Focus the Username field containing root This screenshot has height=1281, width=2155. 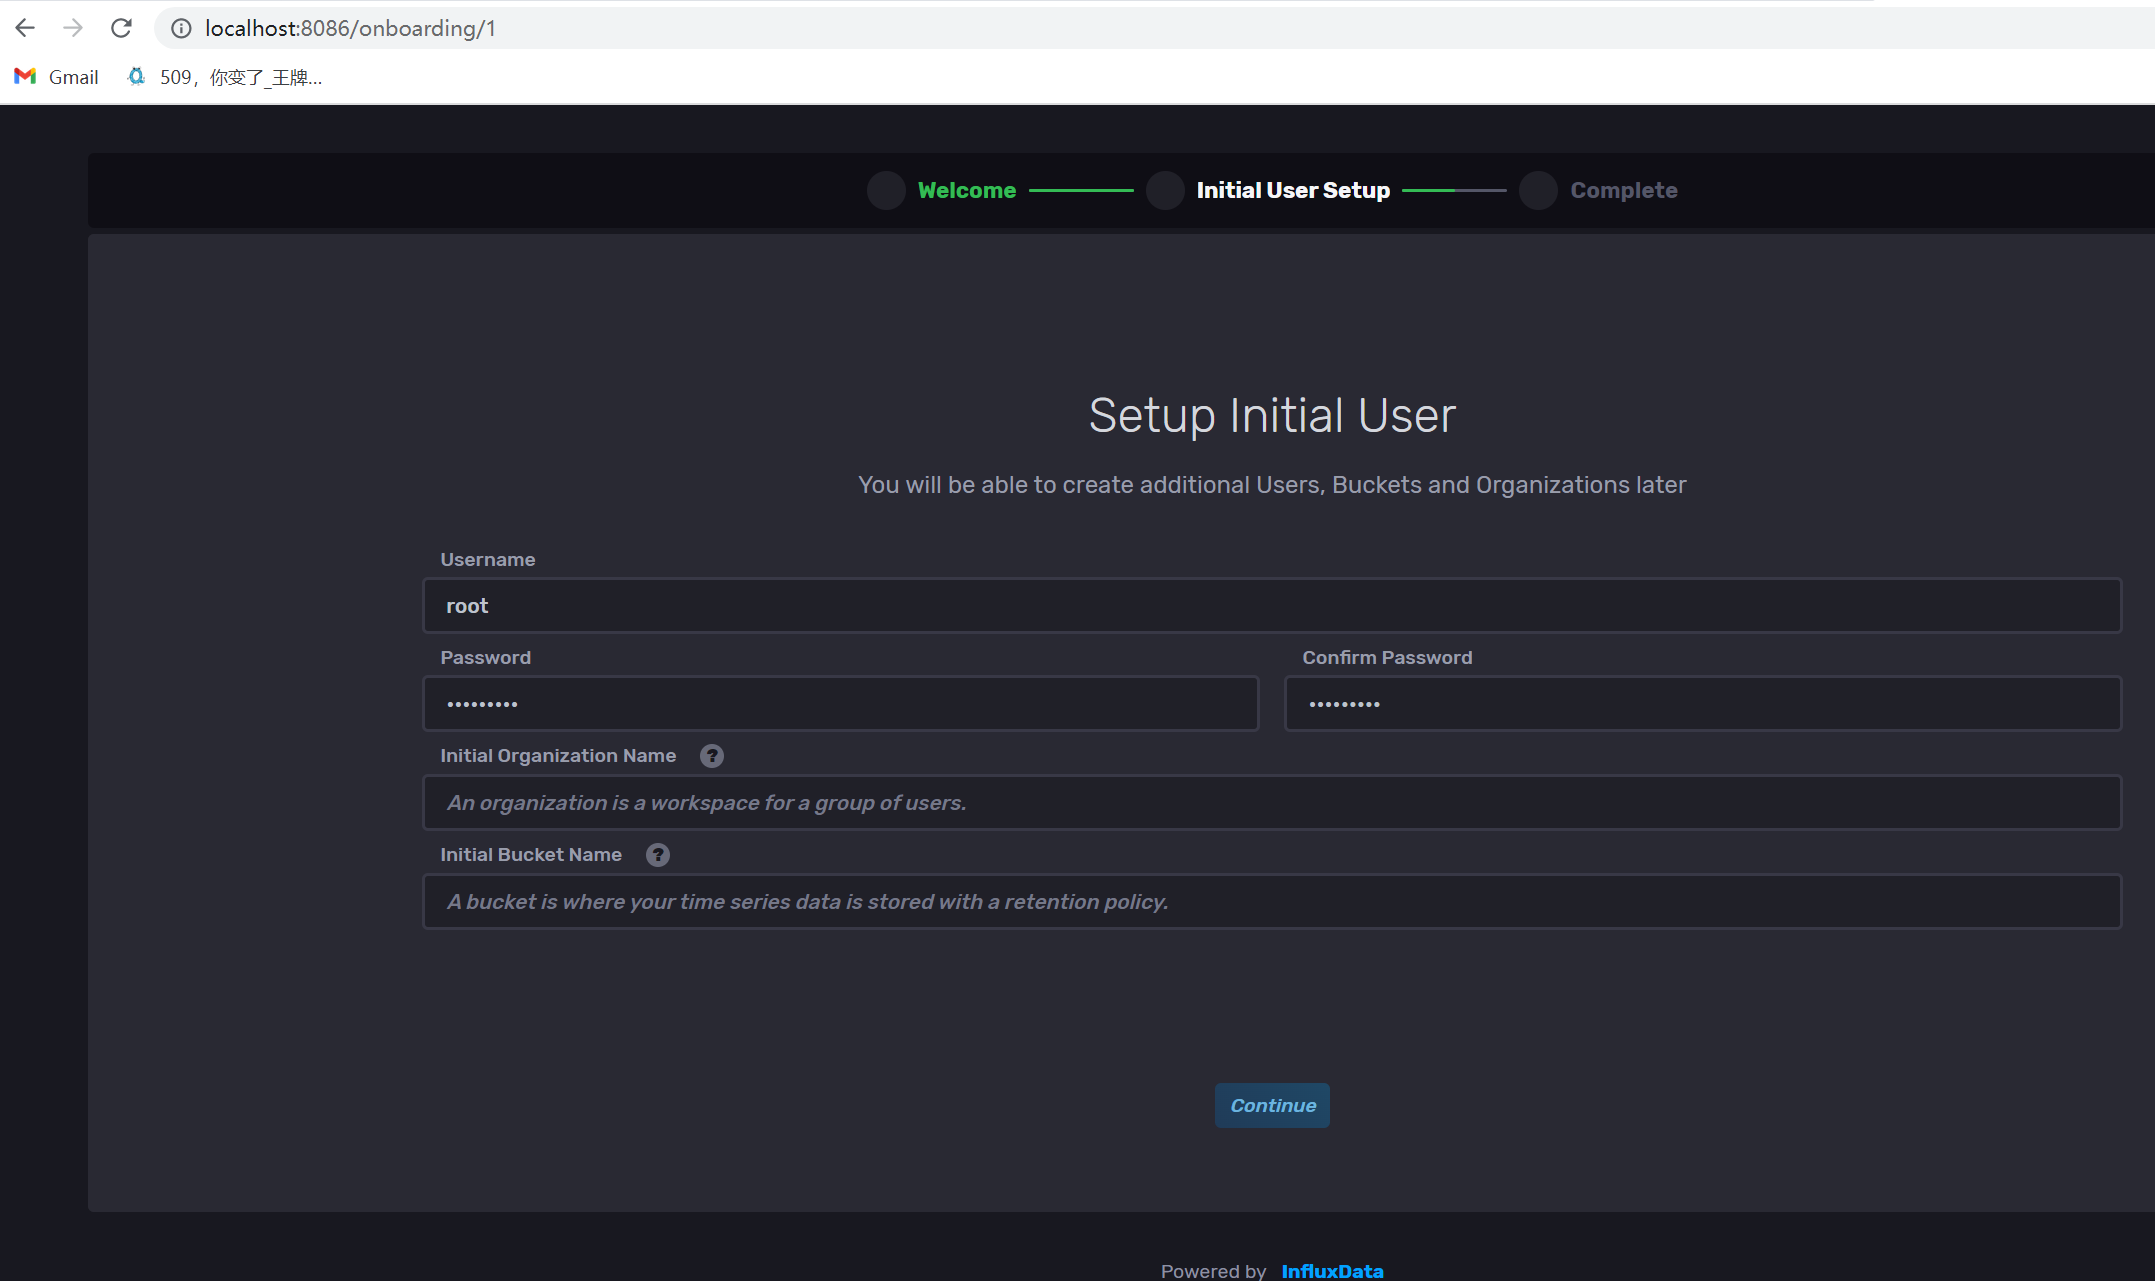point(1271,606)
